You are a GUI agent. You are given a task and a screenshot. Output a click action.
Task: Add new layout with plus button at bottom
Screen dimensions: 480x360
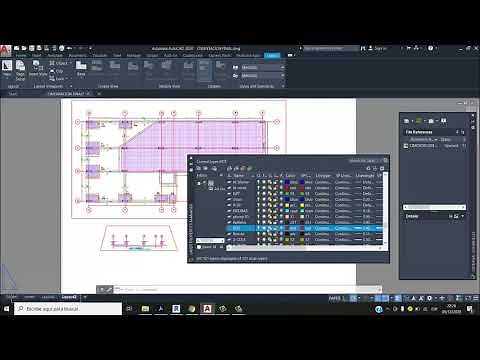tap(85, 297)
